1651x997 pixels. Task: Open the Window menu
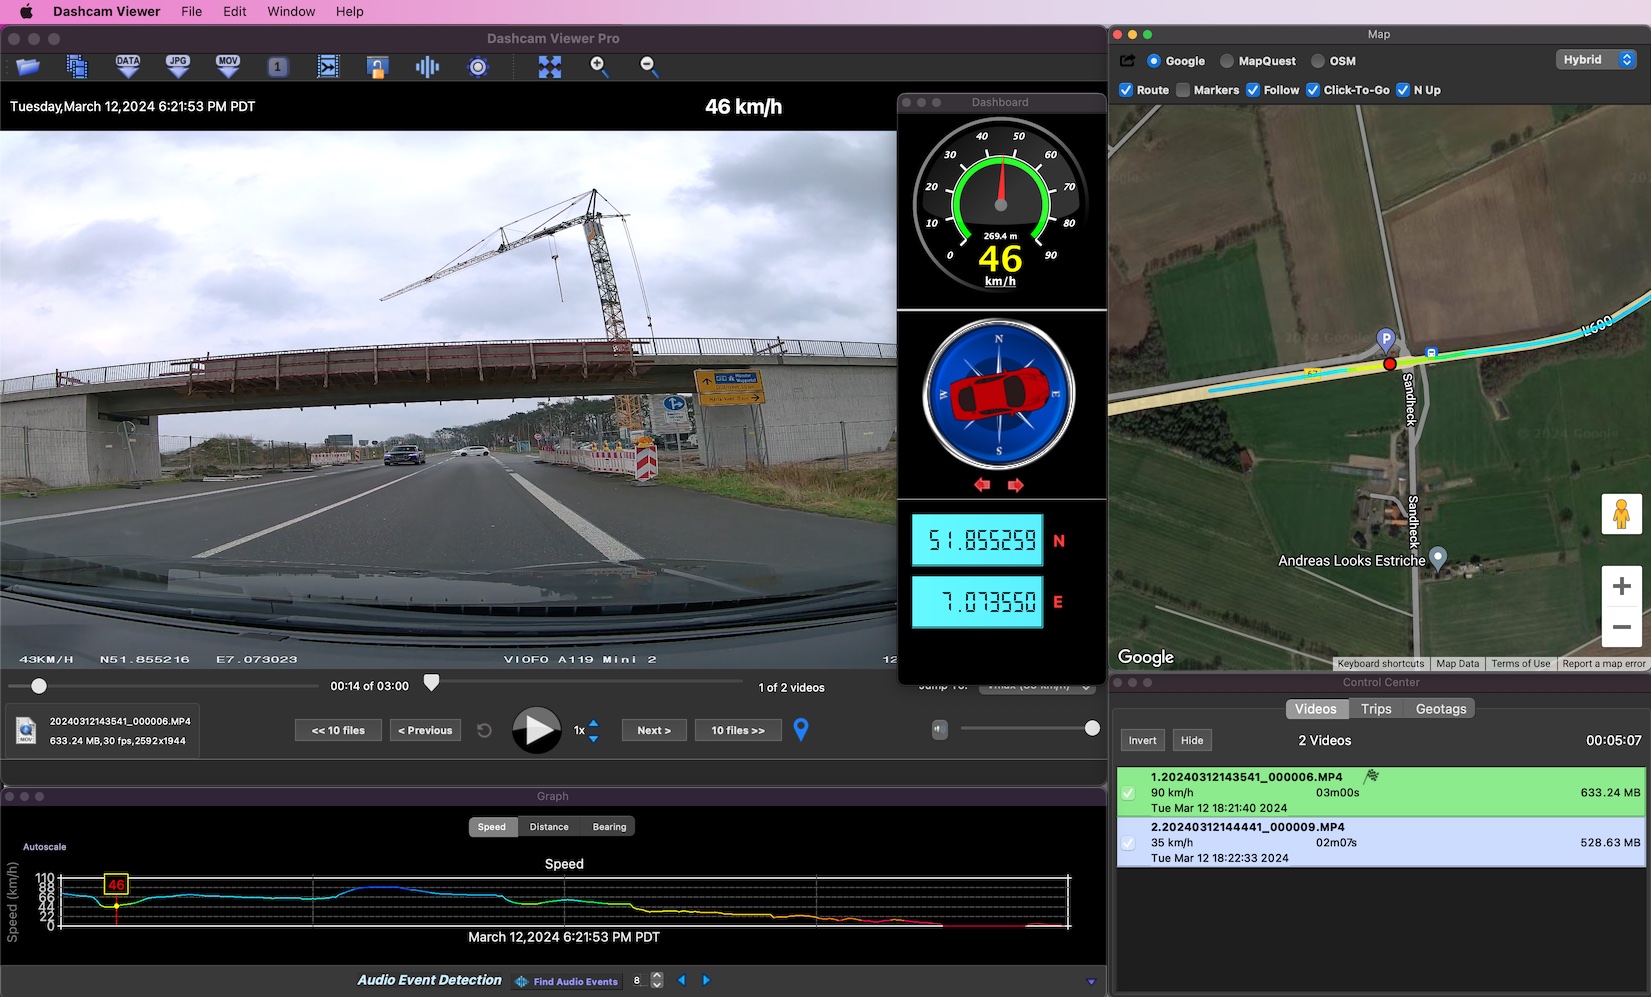(291, 12)
